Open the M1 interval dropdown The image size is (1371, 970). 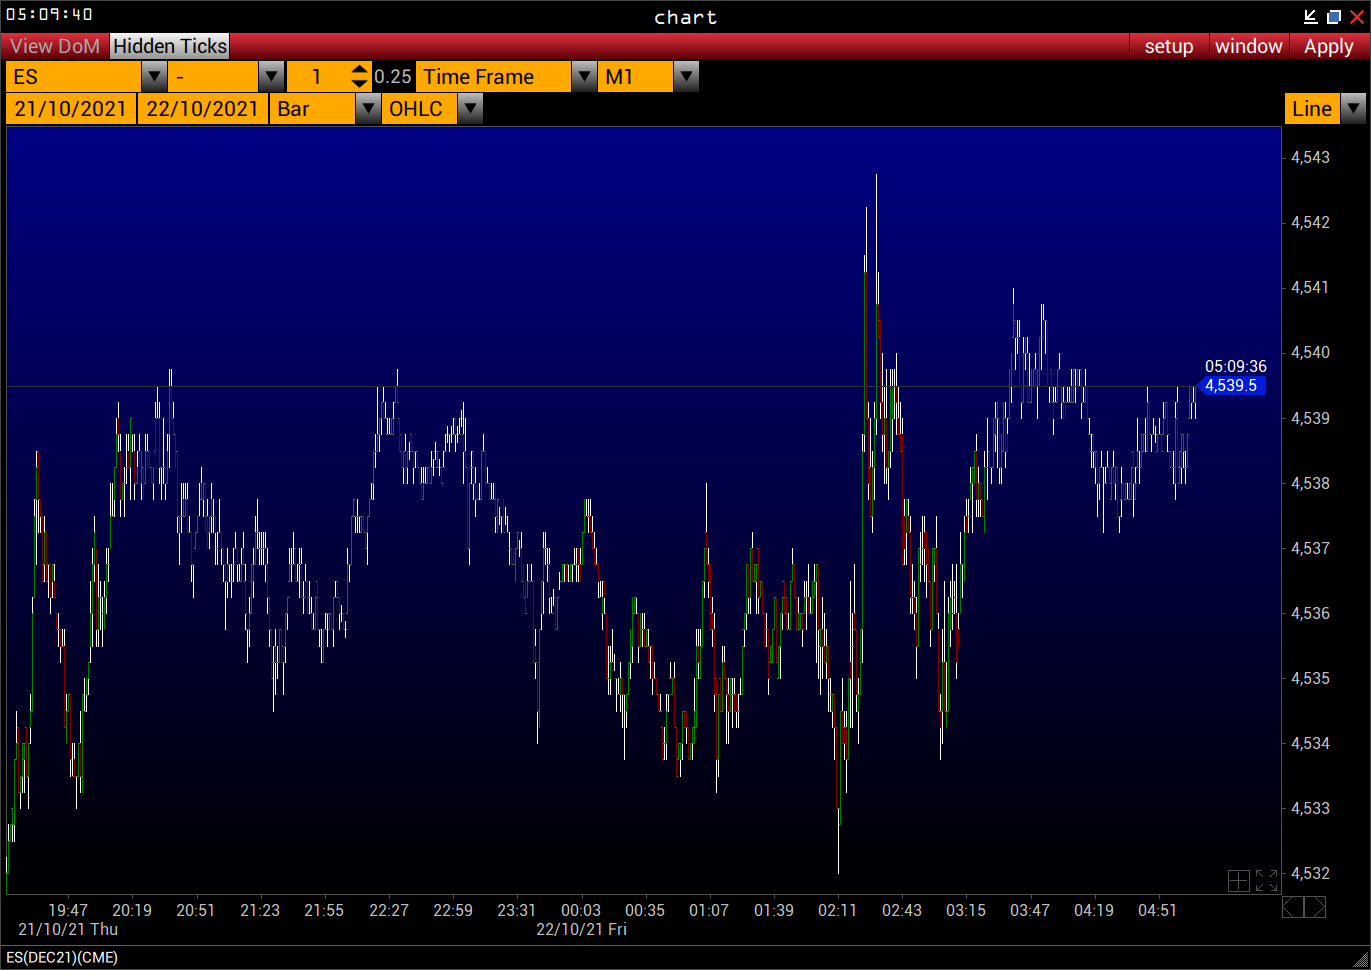click(686, 76)
